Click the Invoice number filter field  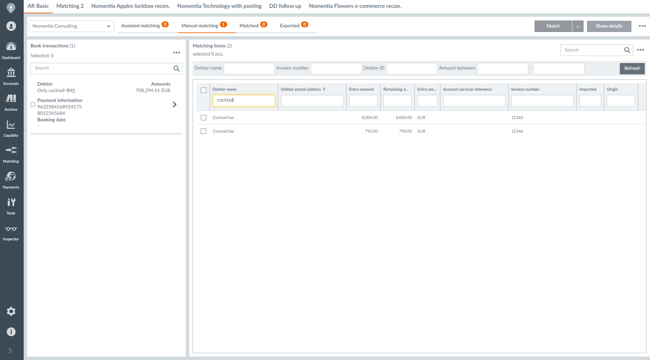336,68
